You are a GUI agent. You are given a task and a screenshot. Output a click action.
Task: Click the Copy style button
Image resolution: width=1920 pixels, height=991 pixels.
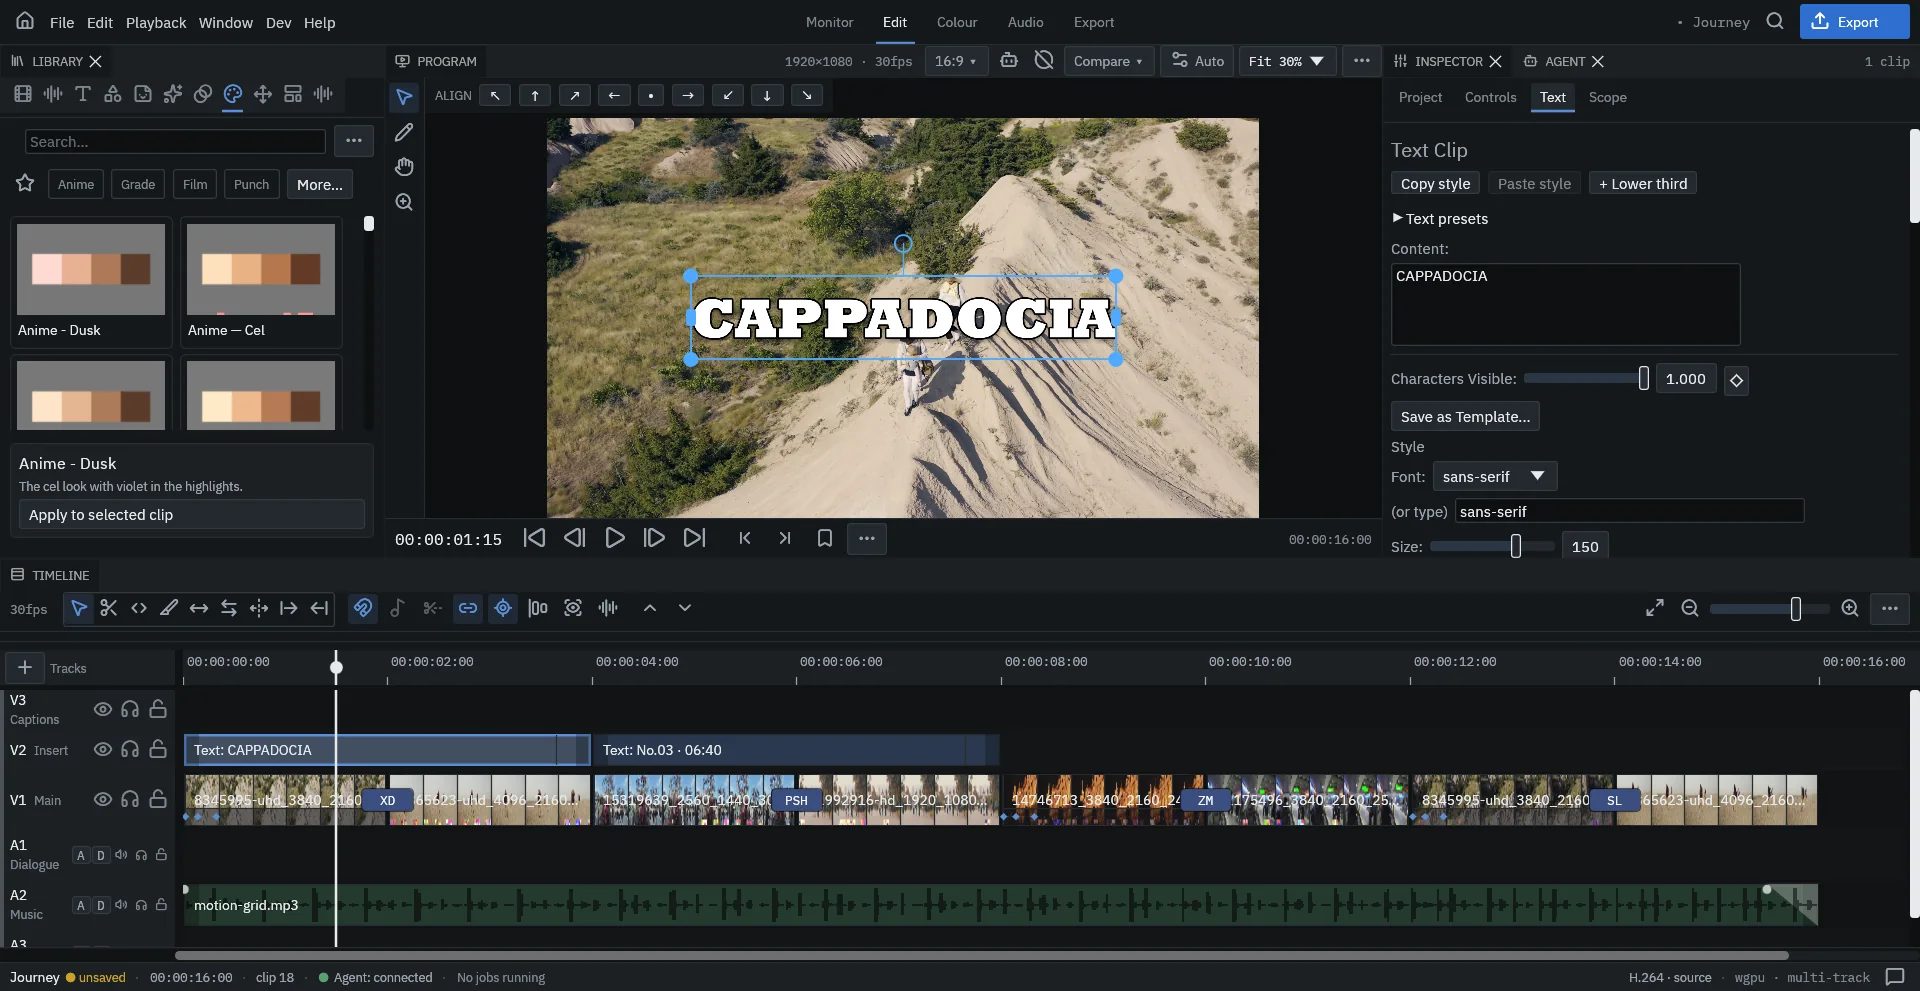1435,184
